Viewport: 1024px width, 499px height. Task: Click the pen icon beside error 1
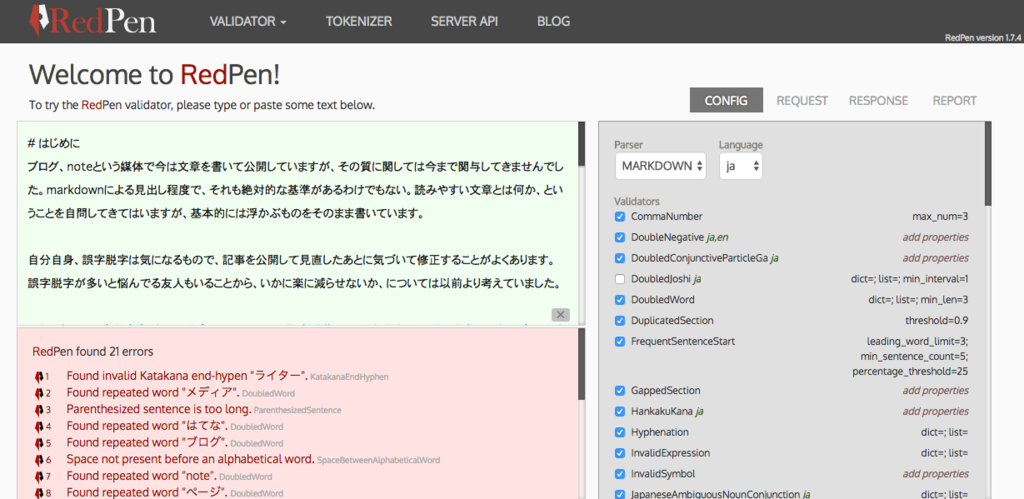point(40,376)
